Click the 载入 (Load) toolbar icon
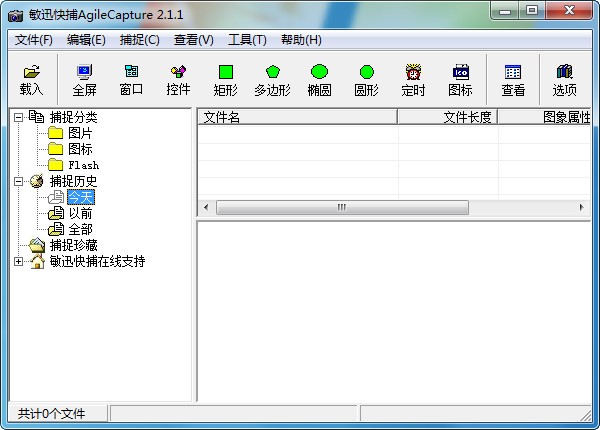This screenshot has height=430, width=600. [x=31, y=79]
